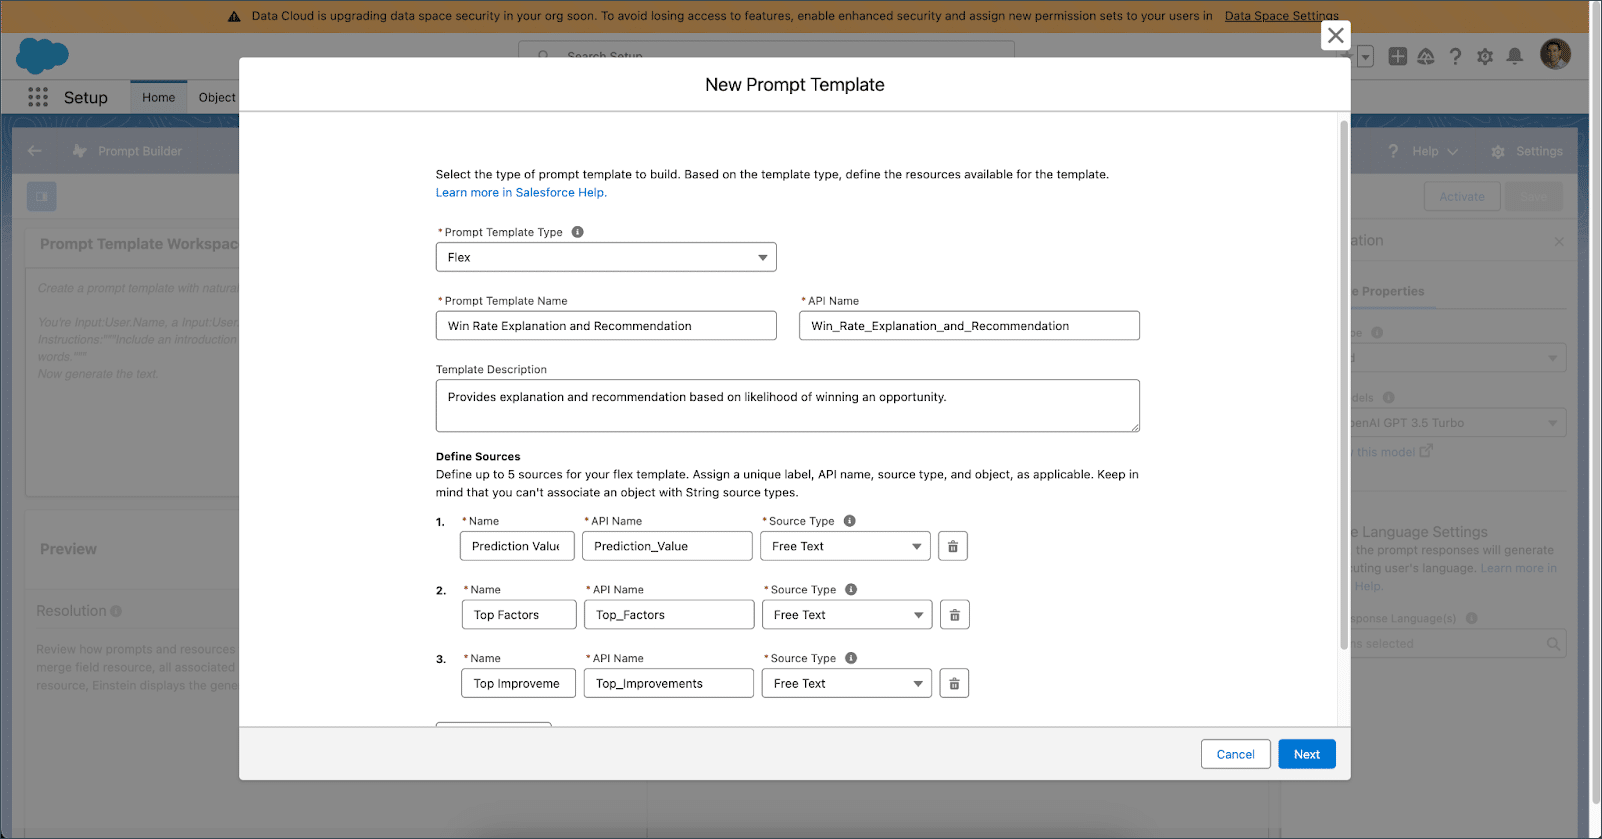This screenshot has width=1602, height=839.
Task: Click the Salesforce cloud logo
Action: (42, 56)
